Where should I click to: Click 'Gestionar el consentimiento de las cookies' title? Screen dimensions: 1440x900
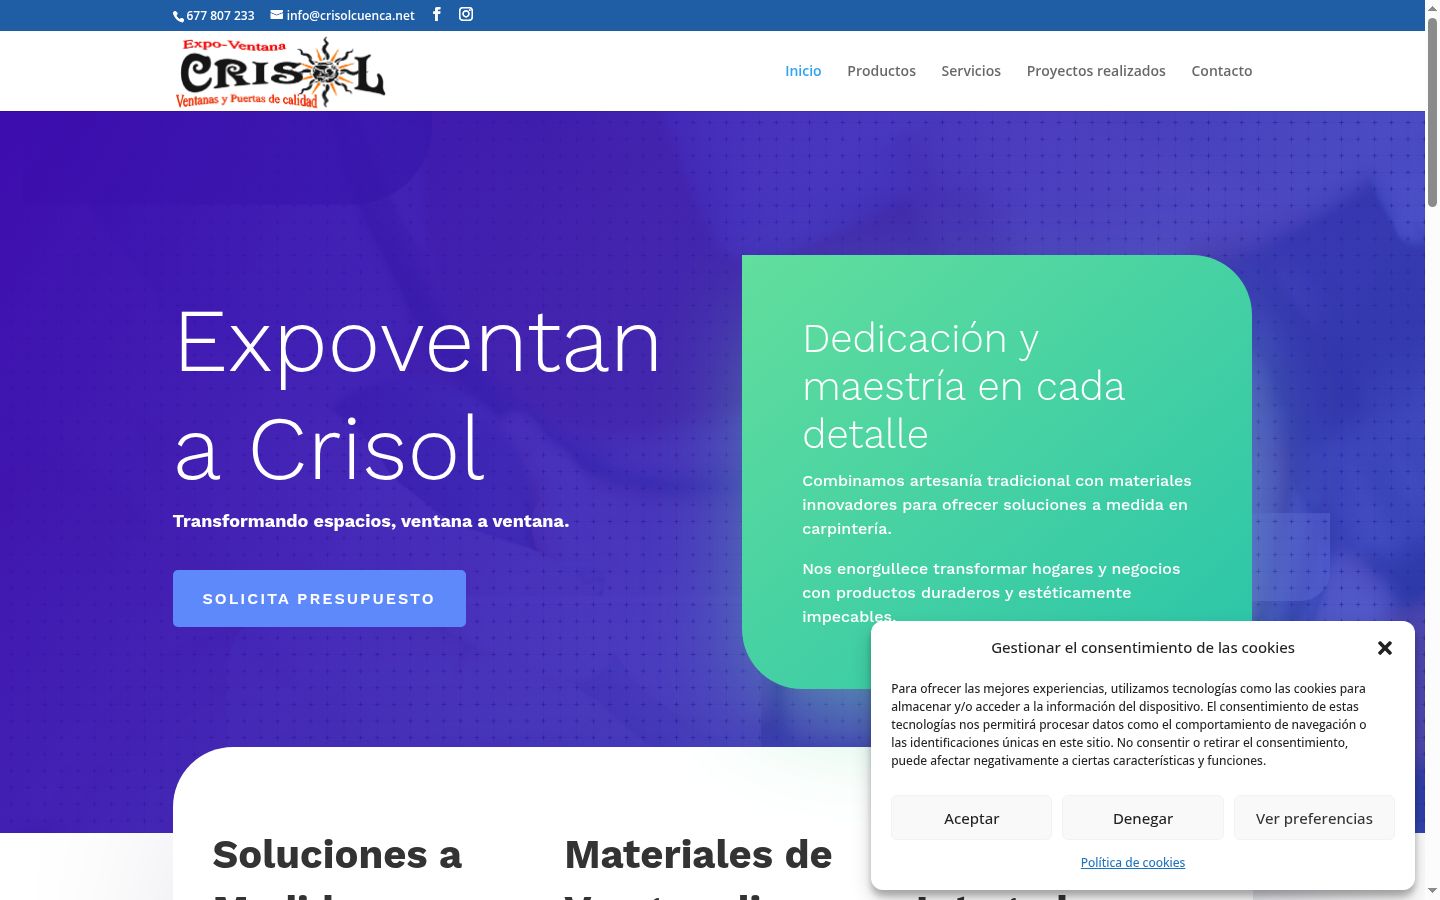tap(1143, 648)
